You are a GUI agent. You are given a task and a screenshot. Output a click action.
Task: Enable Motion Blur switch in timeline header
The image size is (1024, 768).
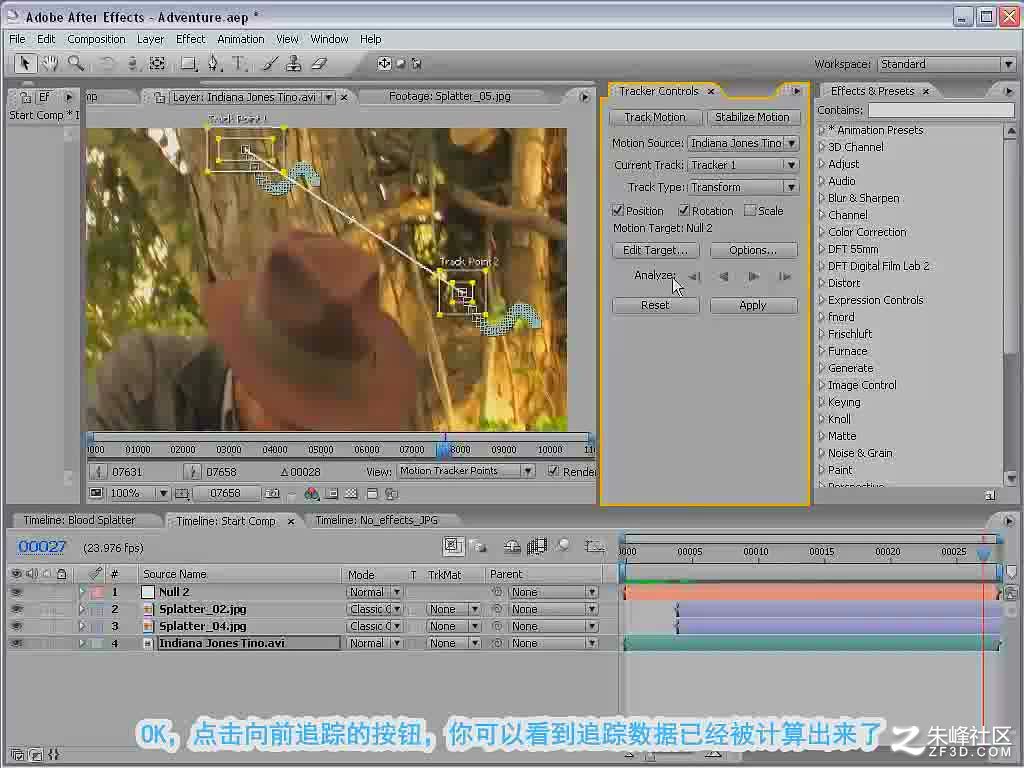point(563,545)
